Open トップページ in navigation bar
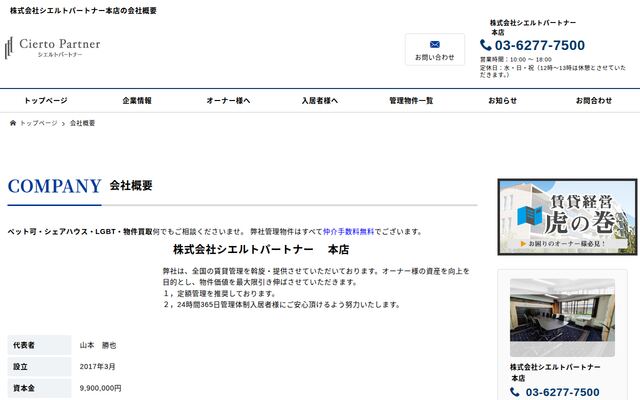The width and height of the screenshot is (640, 400). pyautogui.click(x=46, y=100)
